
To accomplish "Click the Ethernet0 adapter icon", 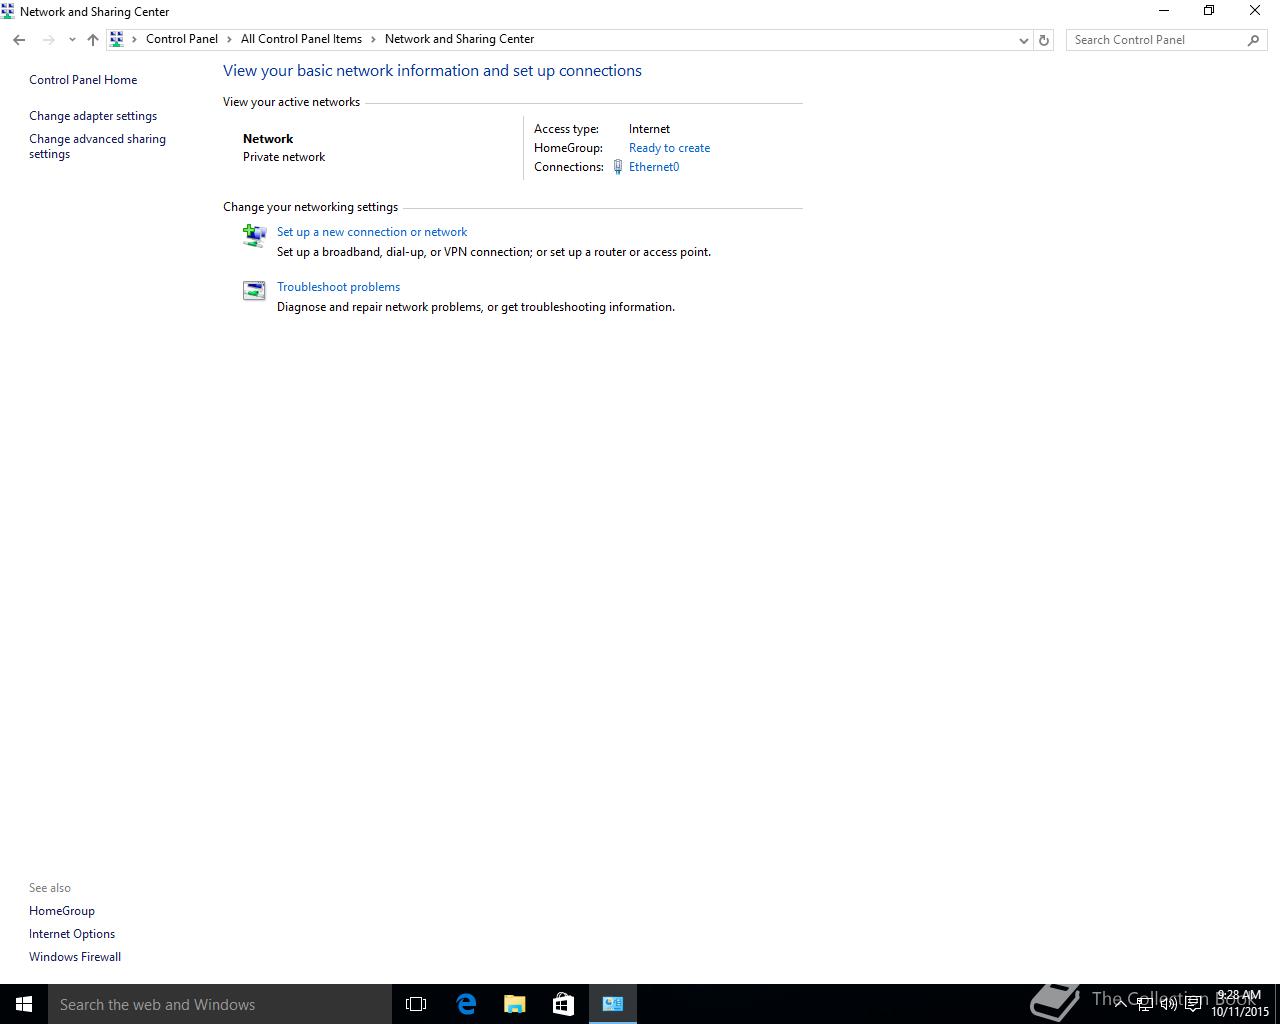I will click(618, 167).
